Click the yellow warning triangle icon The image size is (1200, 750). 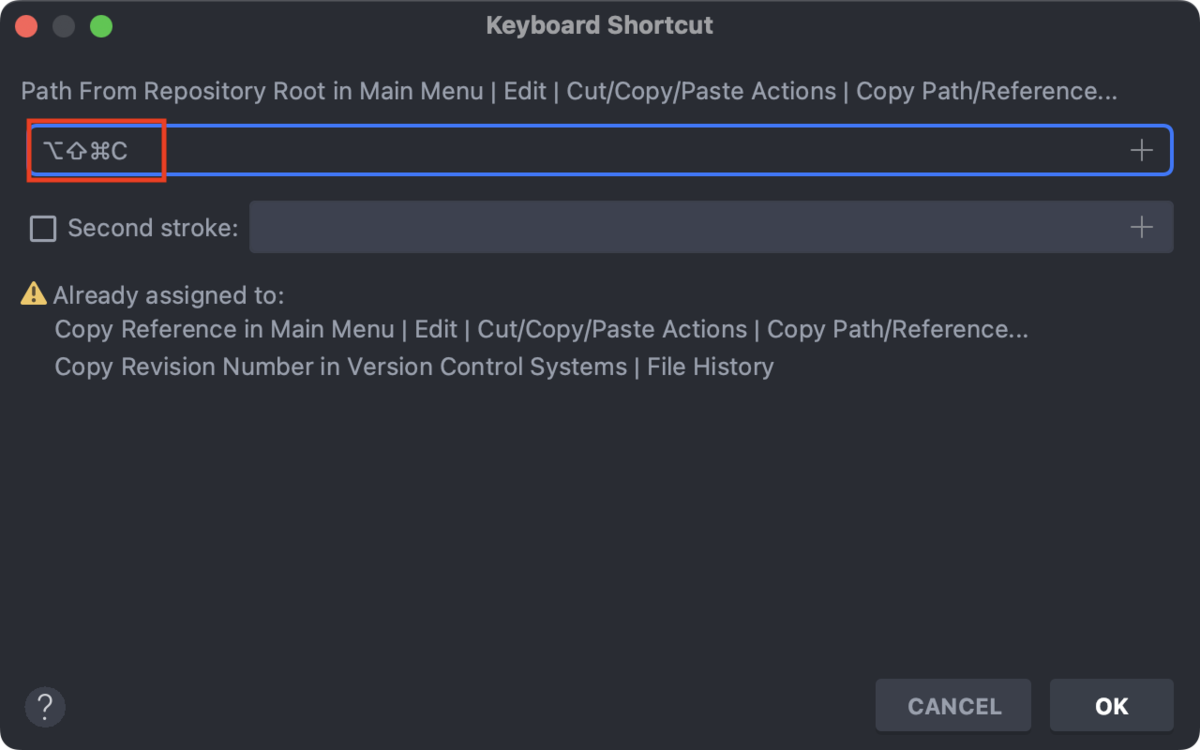click(x=34, y=294)
